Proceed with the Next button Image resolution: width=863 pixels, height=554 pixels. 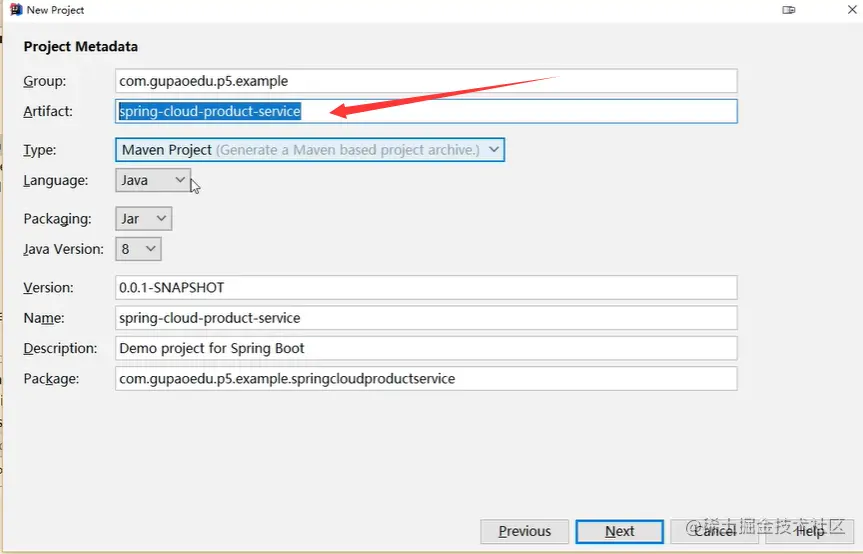click(620, 531)
